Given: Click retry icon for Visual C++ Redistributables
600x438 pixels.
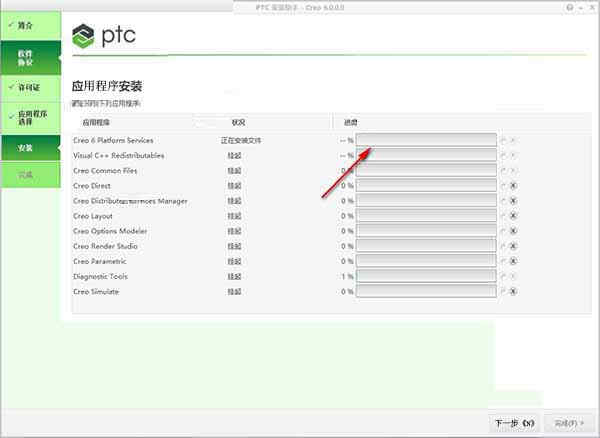Looking at the screenshot, I should pyautogui.click(x=504, y=156).
